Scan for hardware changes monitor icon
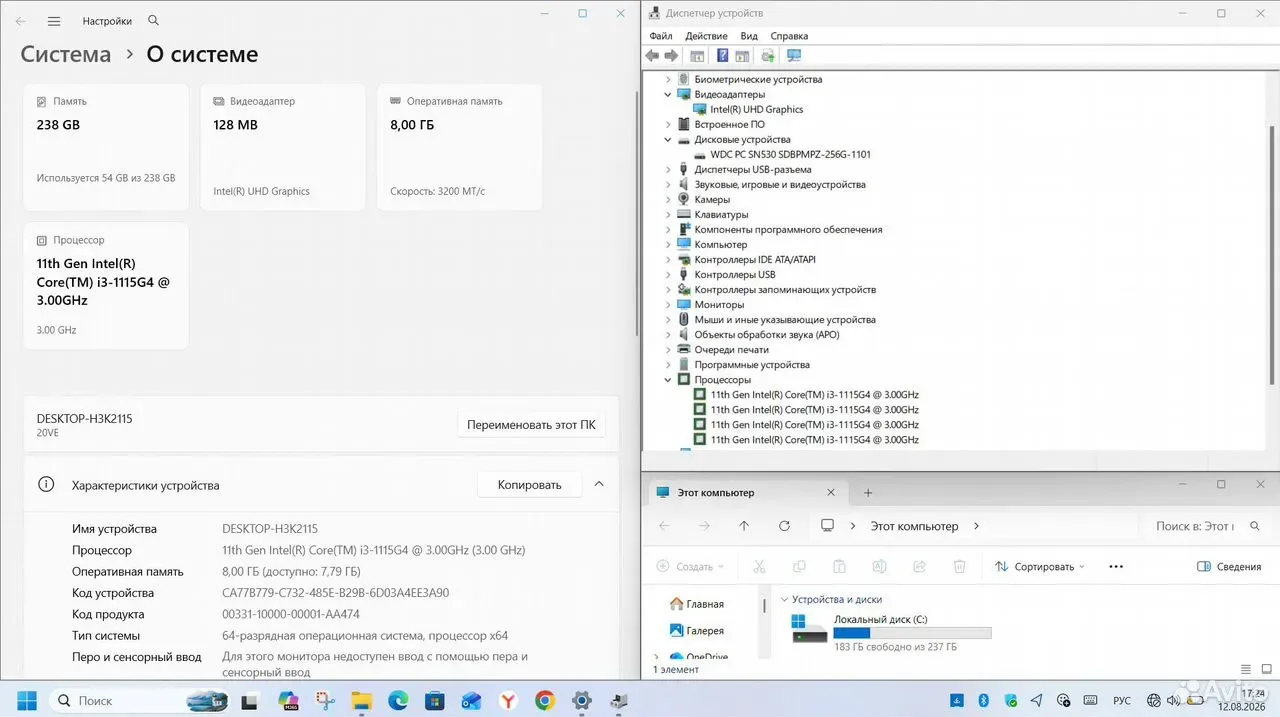This screenshot has width=1280, height=717. (794, 56)
